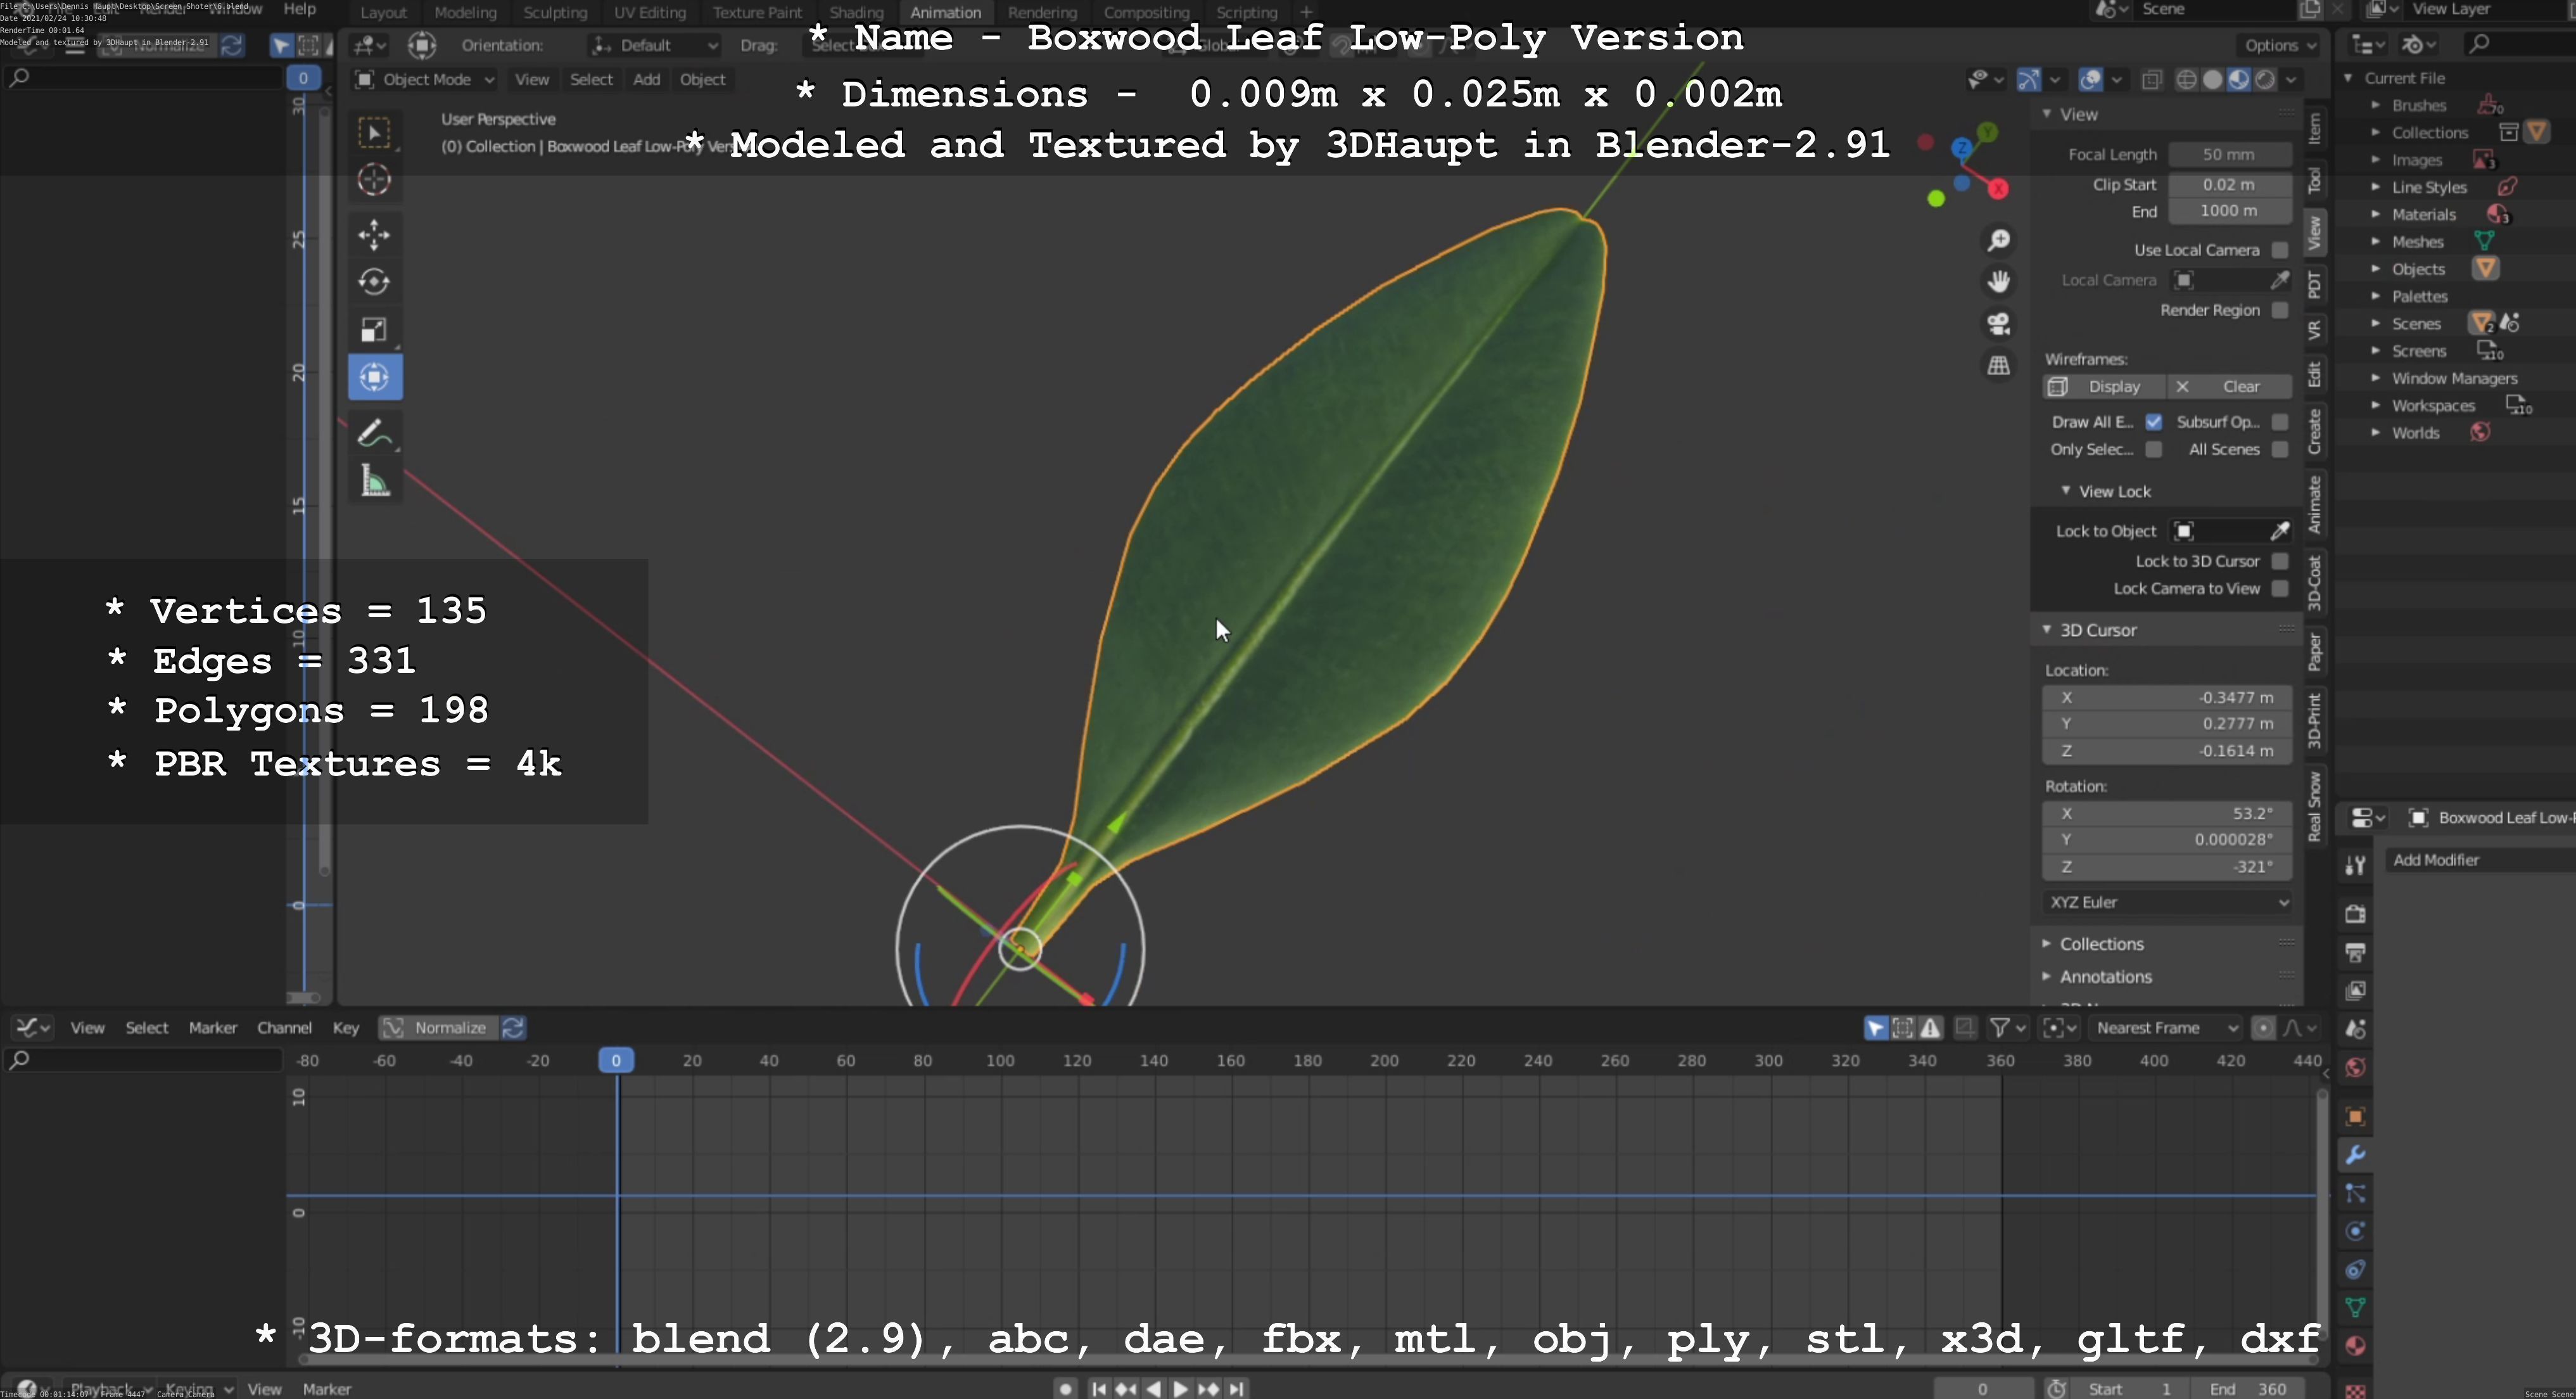Image resolution: width=2576 pixels, height=1399 pixels.
Task: Jump to last frame
Action: [1237, 1389]
